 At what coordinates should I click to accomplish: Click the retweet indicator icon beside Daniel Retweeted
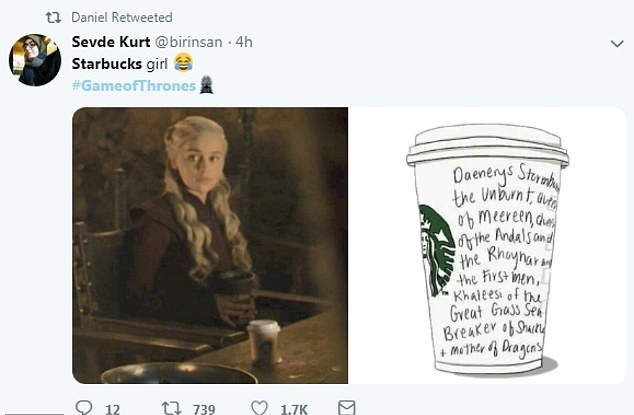pyautogui.click(x=54, y=18)
